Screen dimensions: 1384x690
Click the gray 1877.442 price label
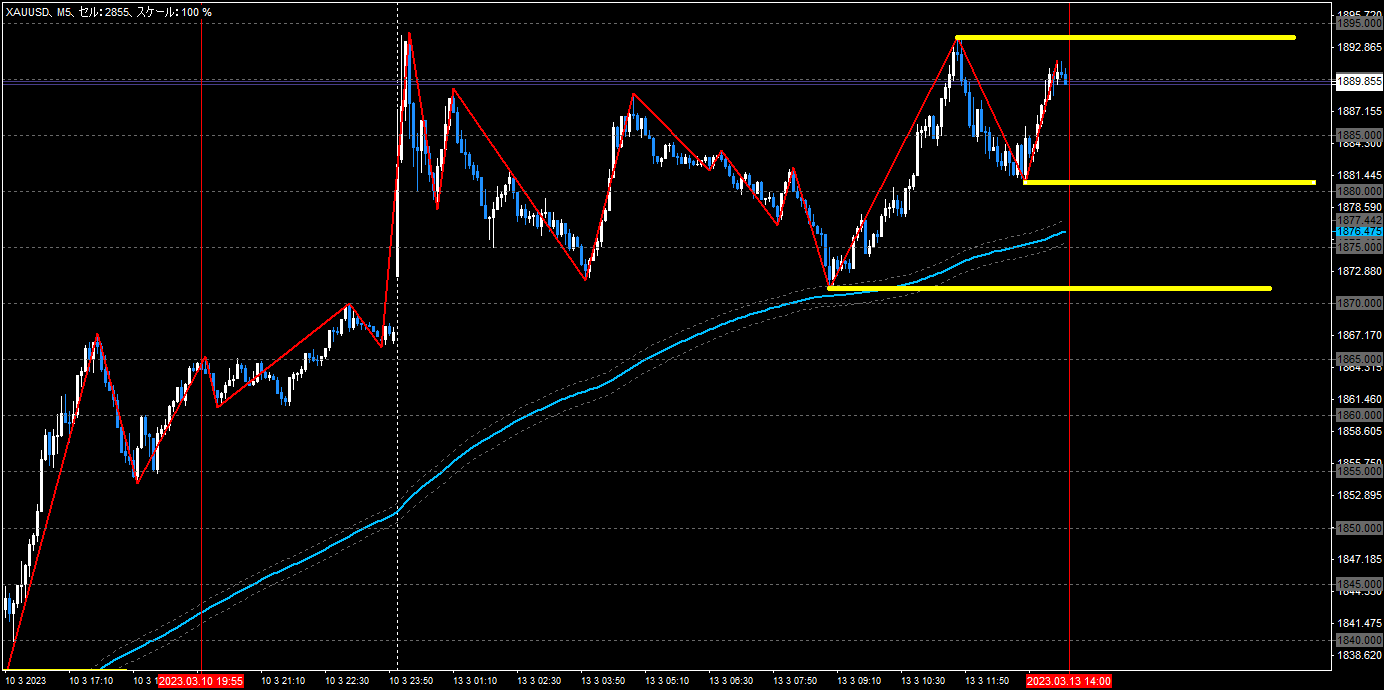click(1359, 220)
